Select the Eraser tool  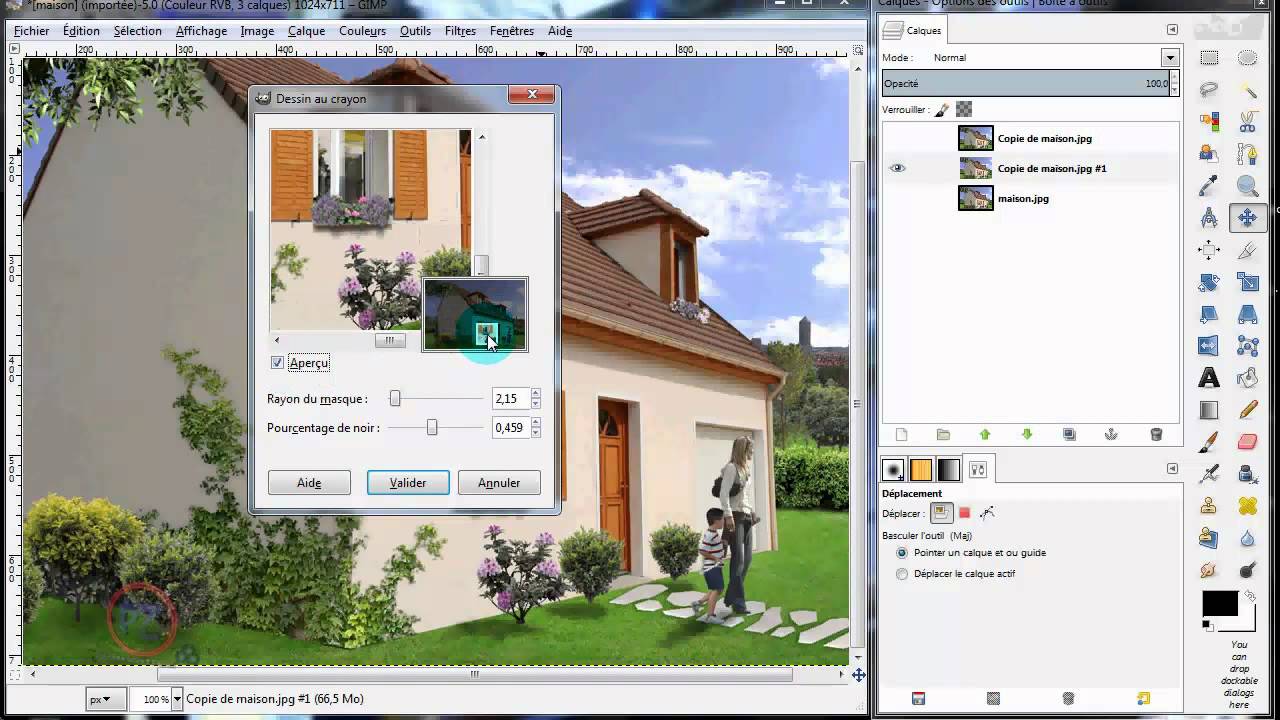coord(1247,442)
